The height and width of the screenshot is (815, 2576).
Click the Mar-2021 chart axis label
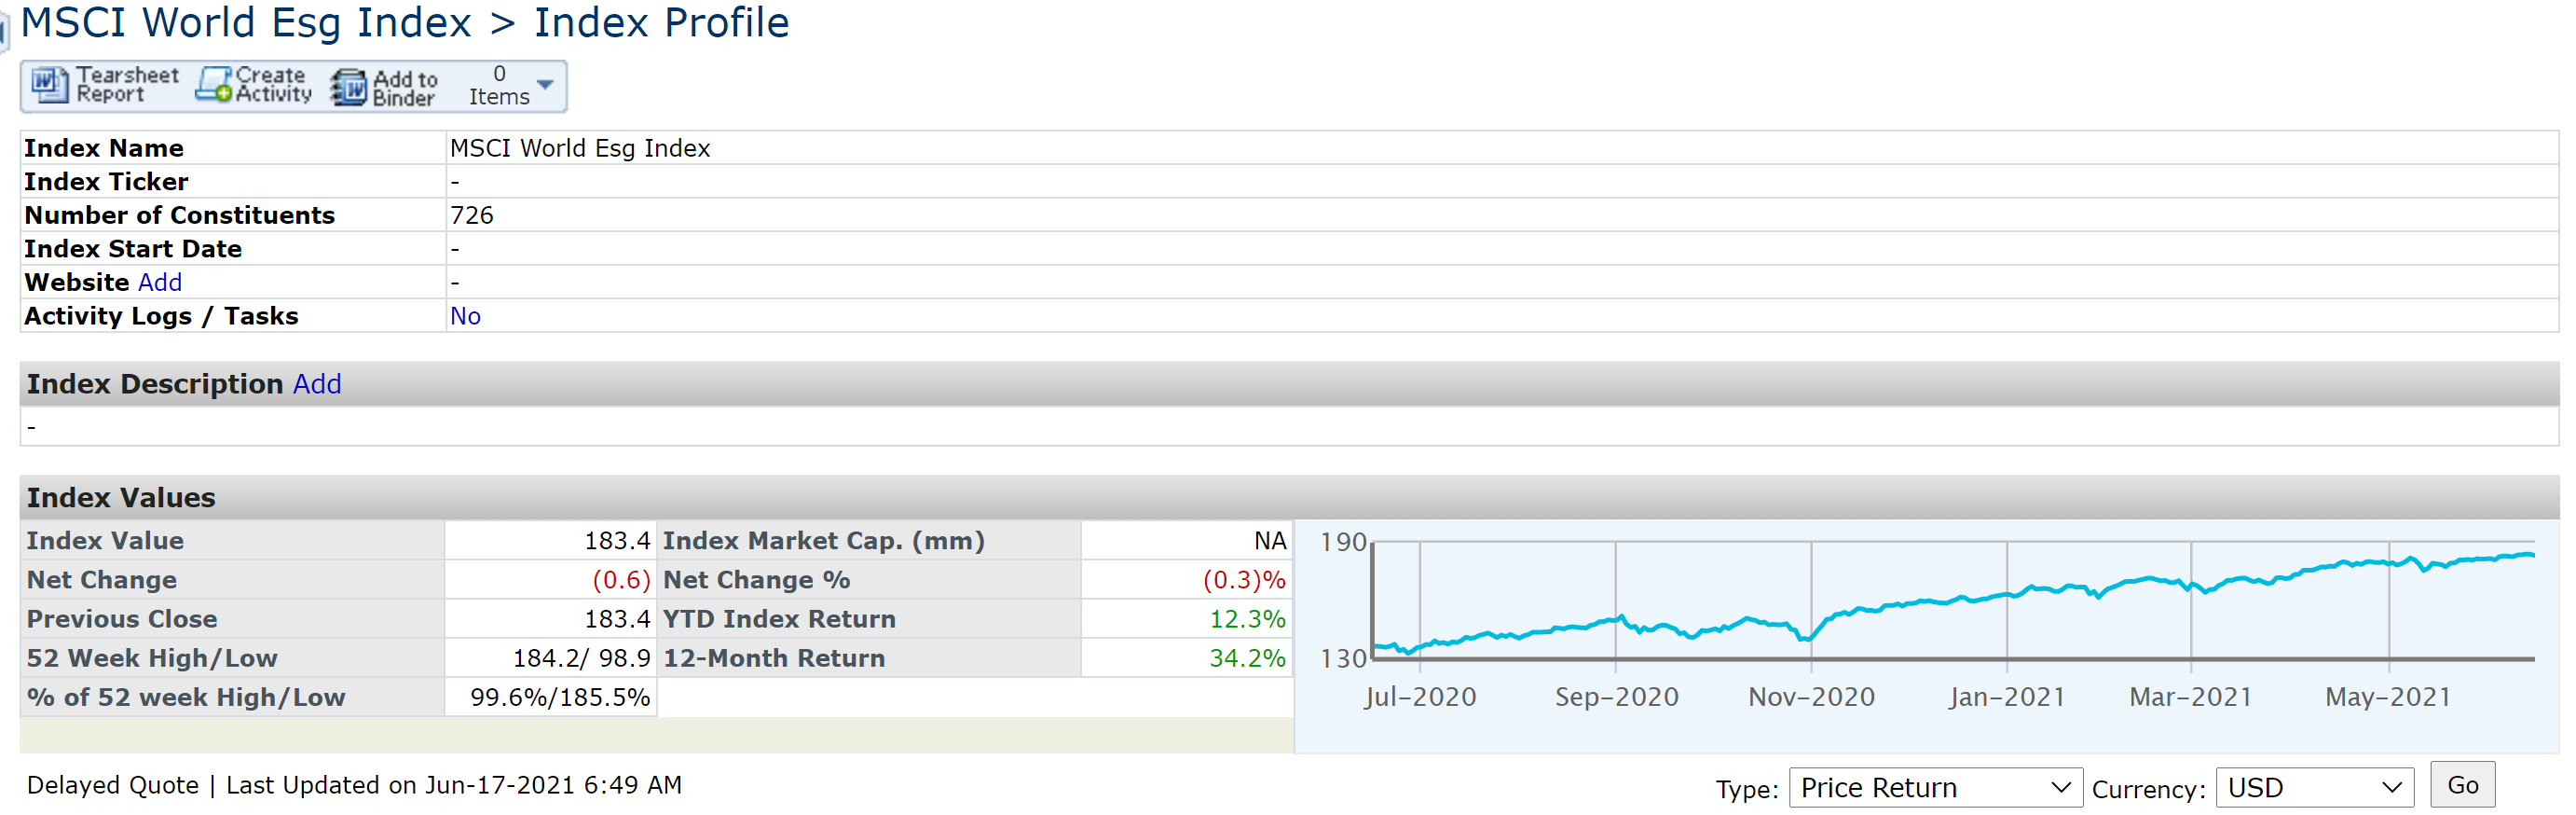(x=2190, y=697)
